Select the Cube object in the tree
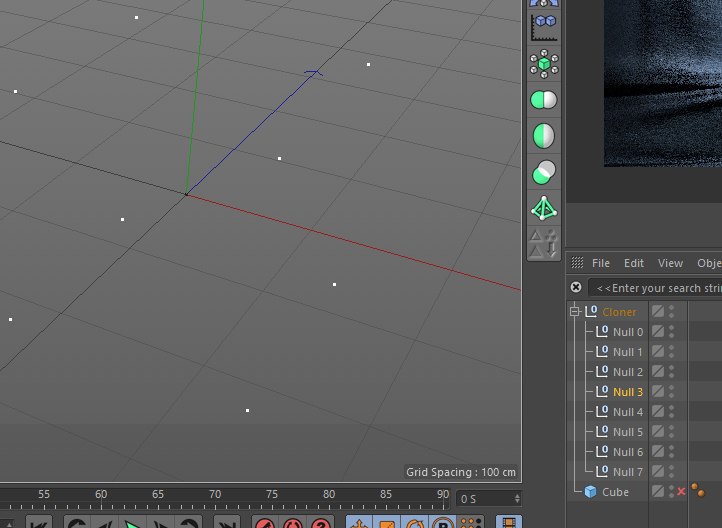This screenshot has width=722, height=528. 615,492
